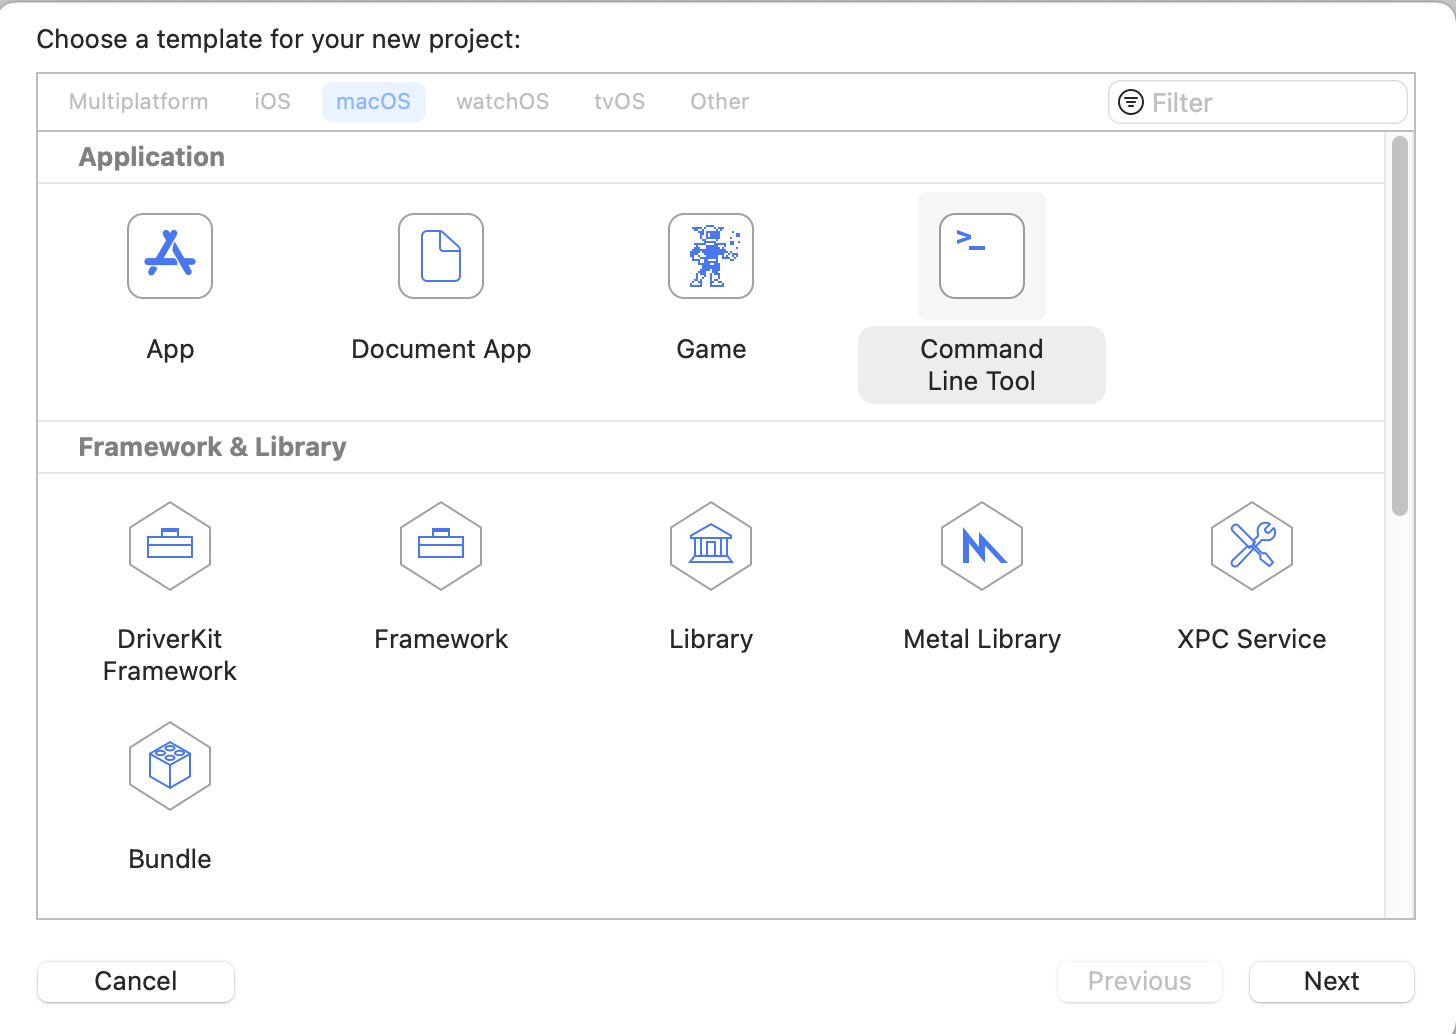Pick the Game template icon
Viewport: 1456px width, 1034px height.
pos(711,256)
